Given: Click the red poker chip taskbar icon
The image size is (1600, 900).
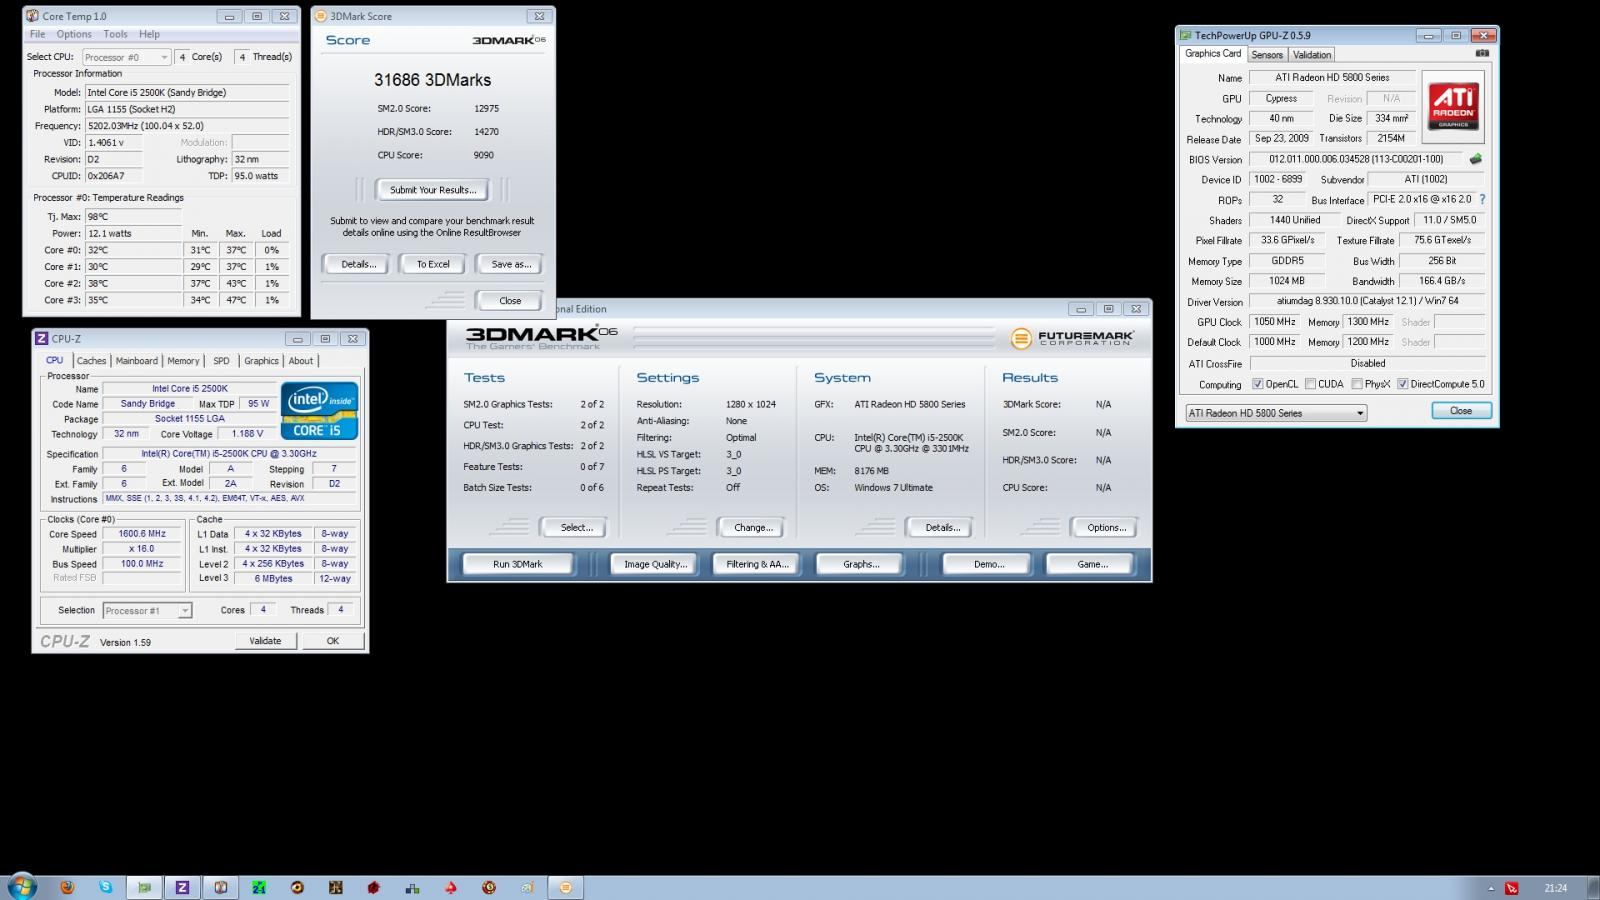Looking at the screenshot, I should point(489,887).
